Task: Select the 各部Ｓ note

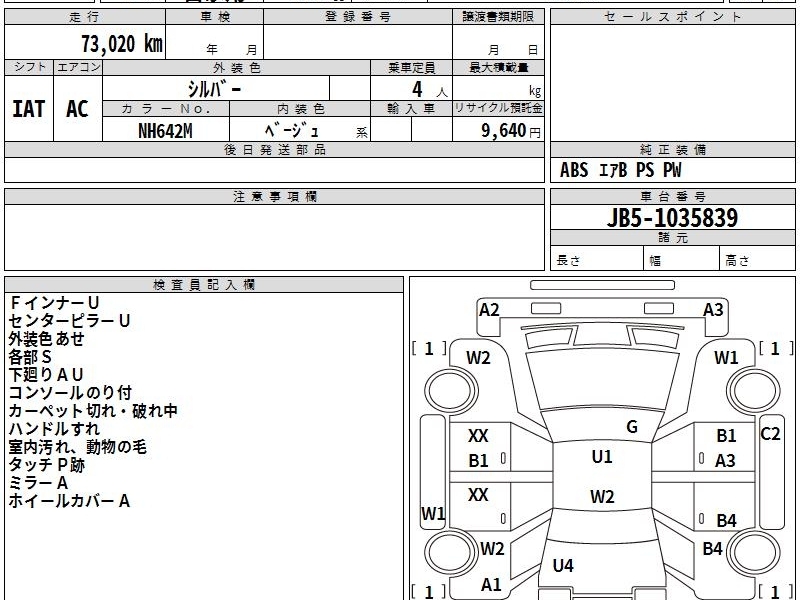Action: 30,357
